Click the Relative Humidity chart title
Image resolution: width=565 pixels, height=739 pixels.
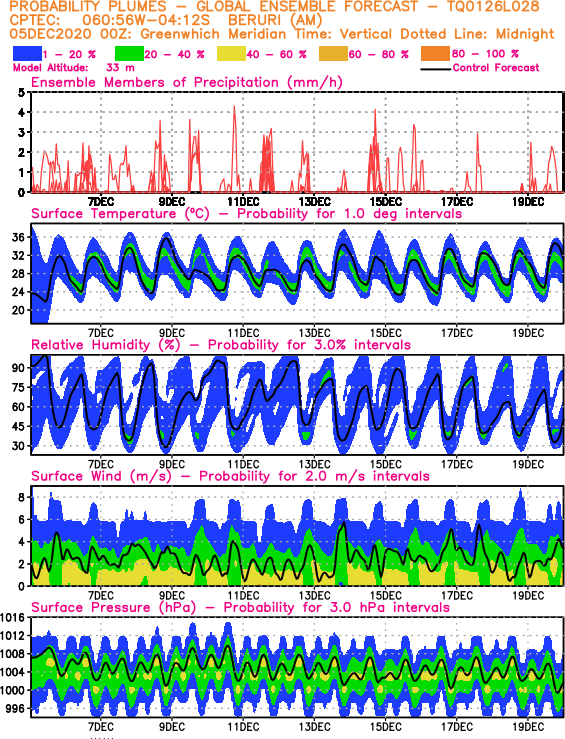click(221, 345)
